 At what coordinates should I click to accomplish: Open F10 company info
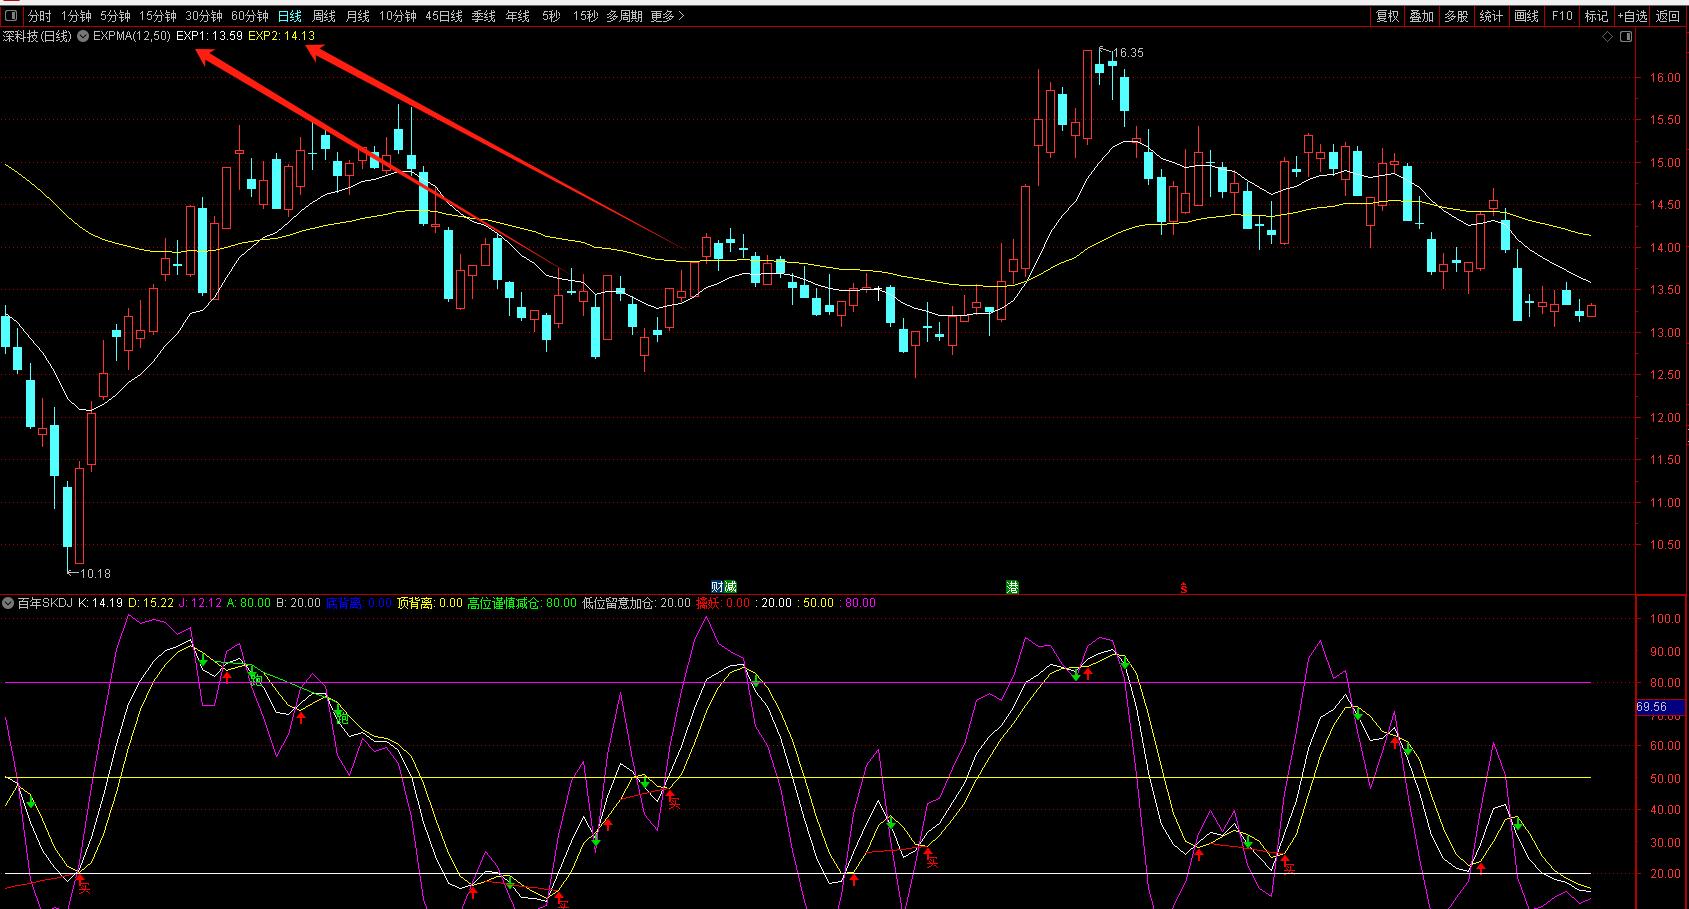[1562, 16]
